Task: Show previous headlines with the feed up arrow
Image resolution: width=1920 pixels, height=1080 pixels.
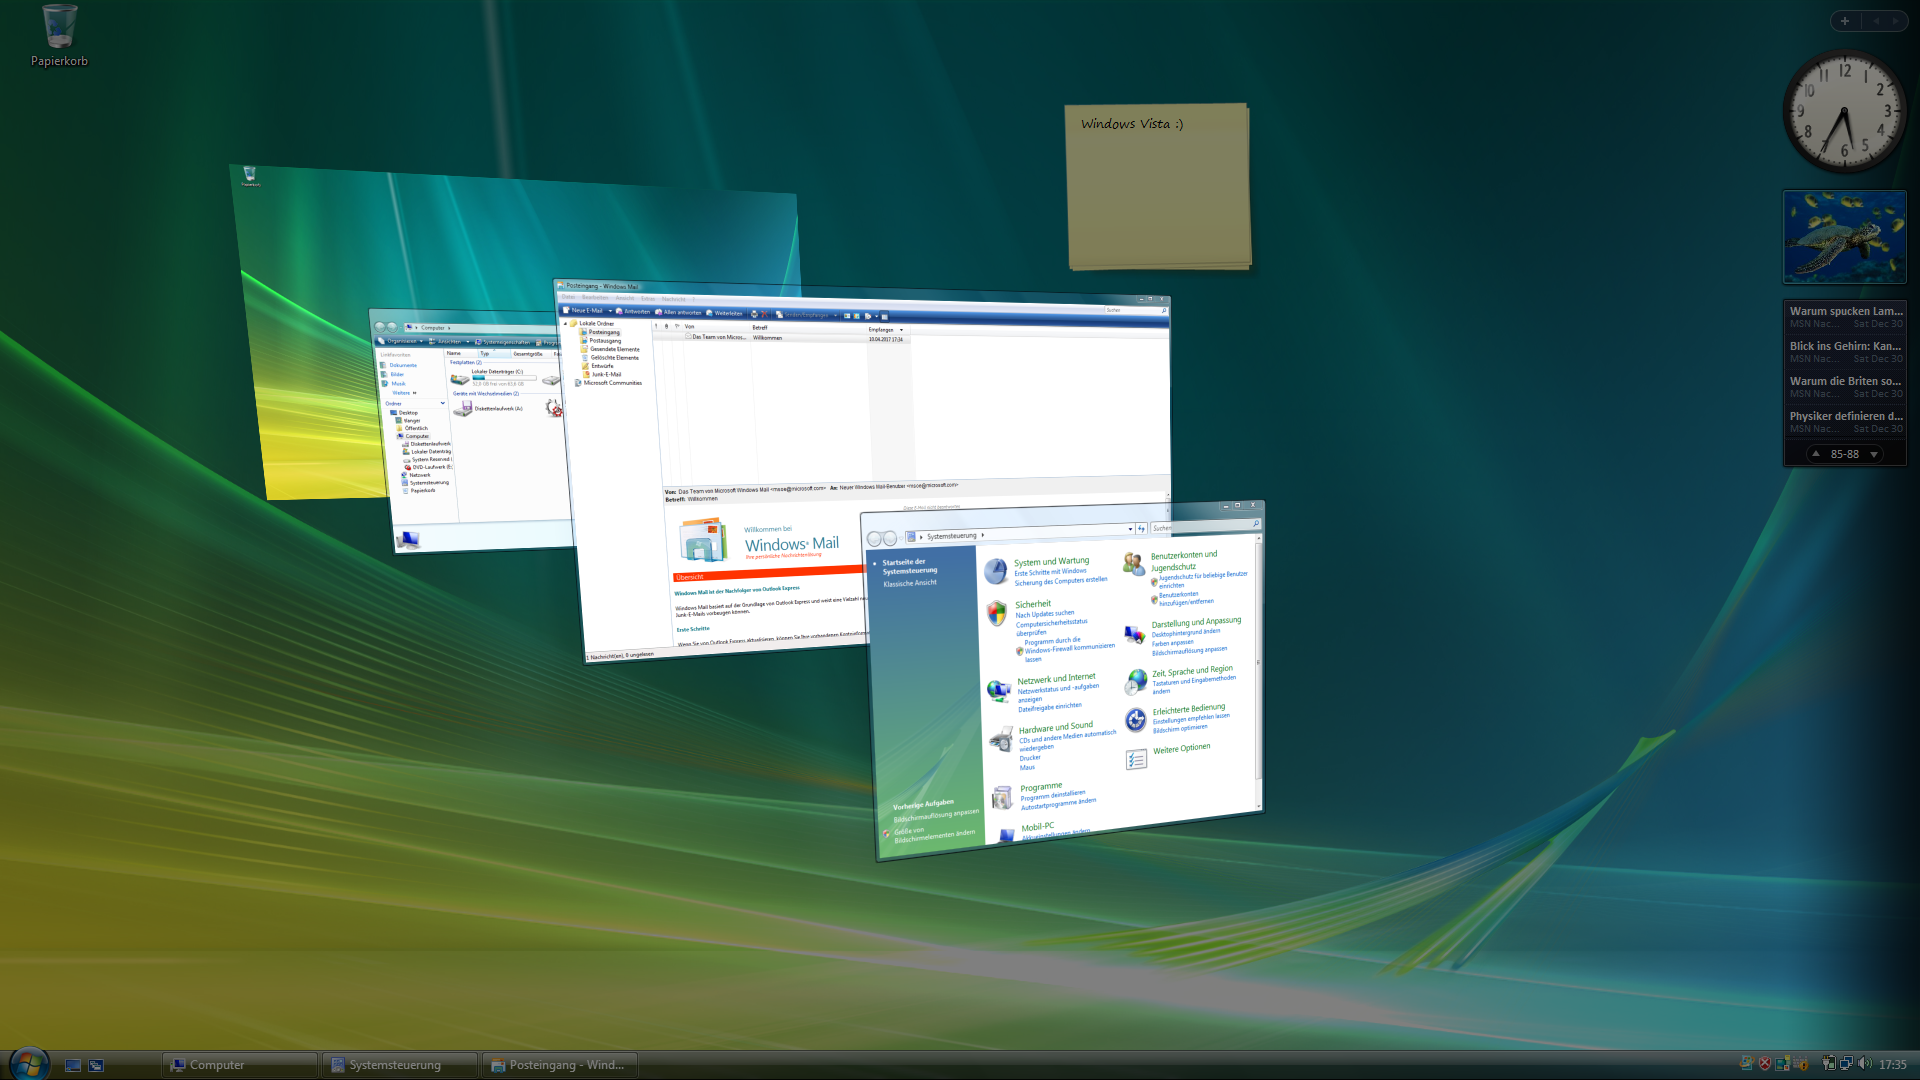Action: (x=1816, y=454)
